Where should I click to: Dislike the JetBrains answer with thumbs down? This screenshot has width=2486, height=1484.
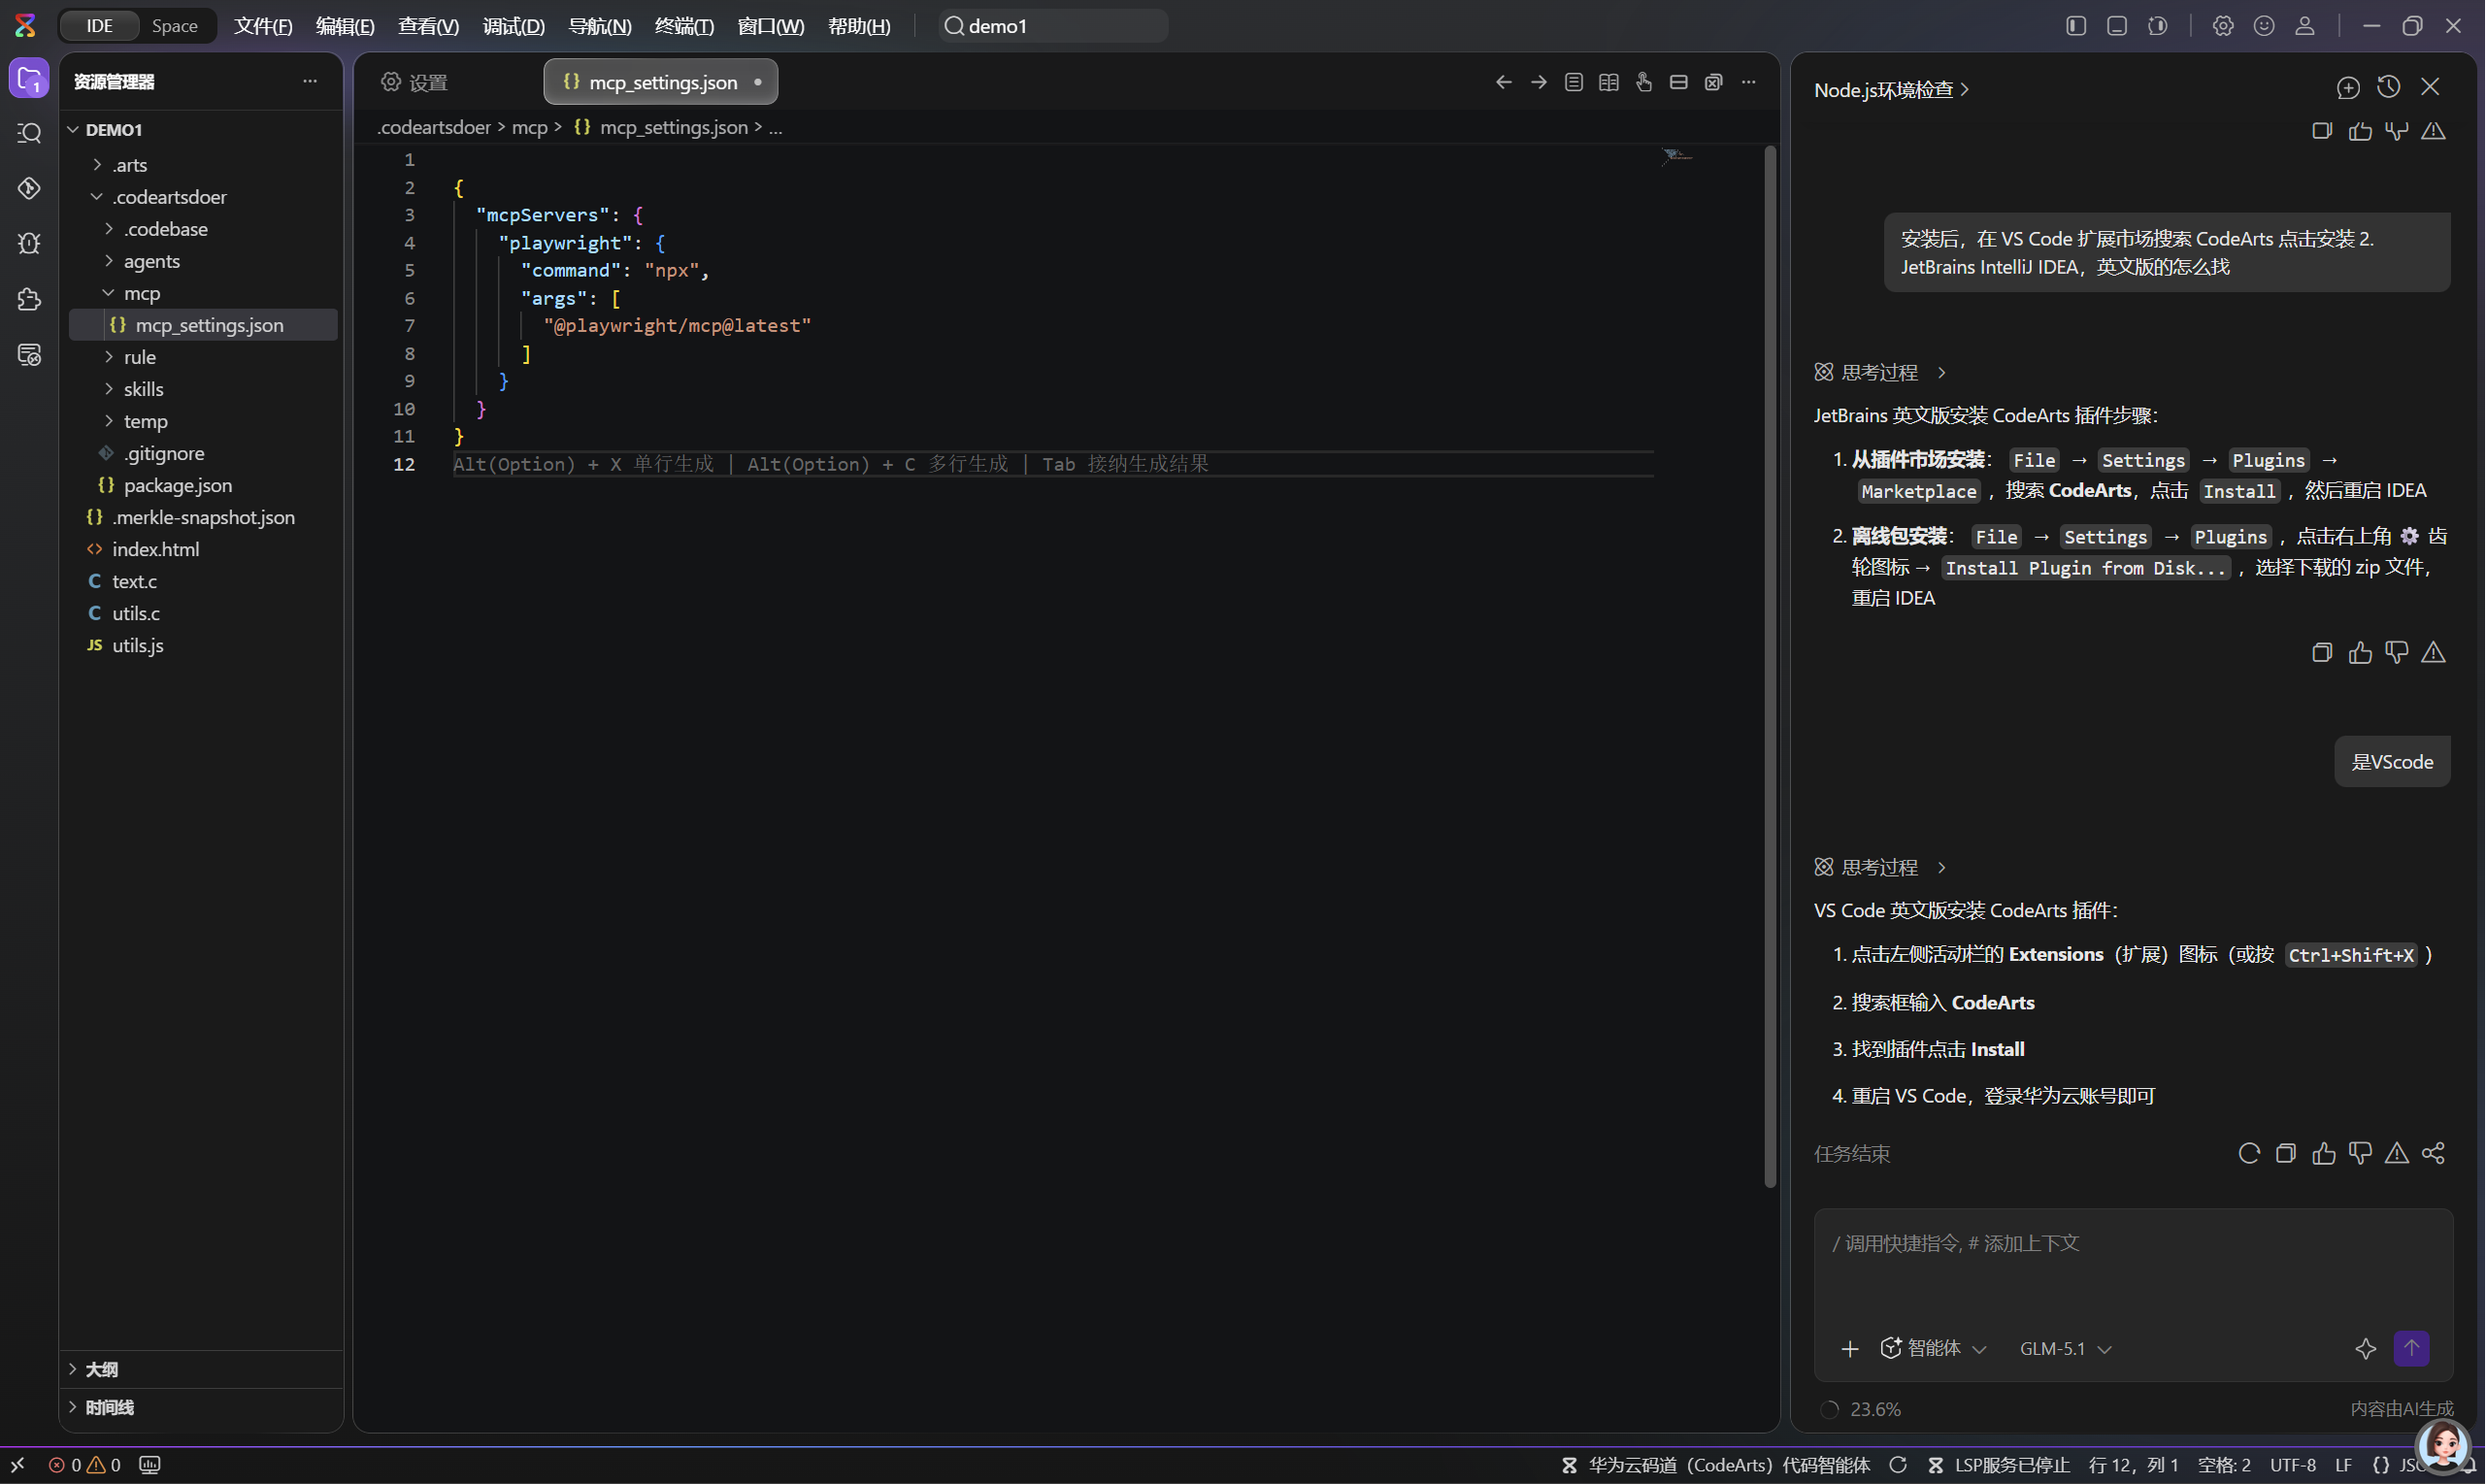(2397, 653)
